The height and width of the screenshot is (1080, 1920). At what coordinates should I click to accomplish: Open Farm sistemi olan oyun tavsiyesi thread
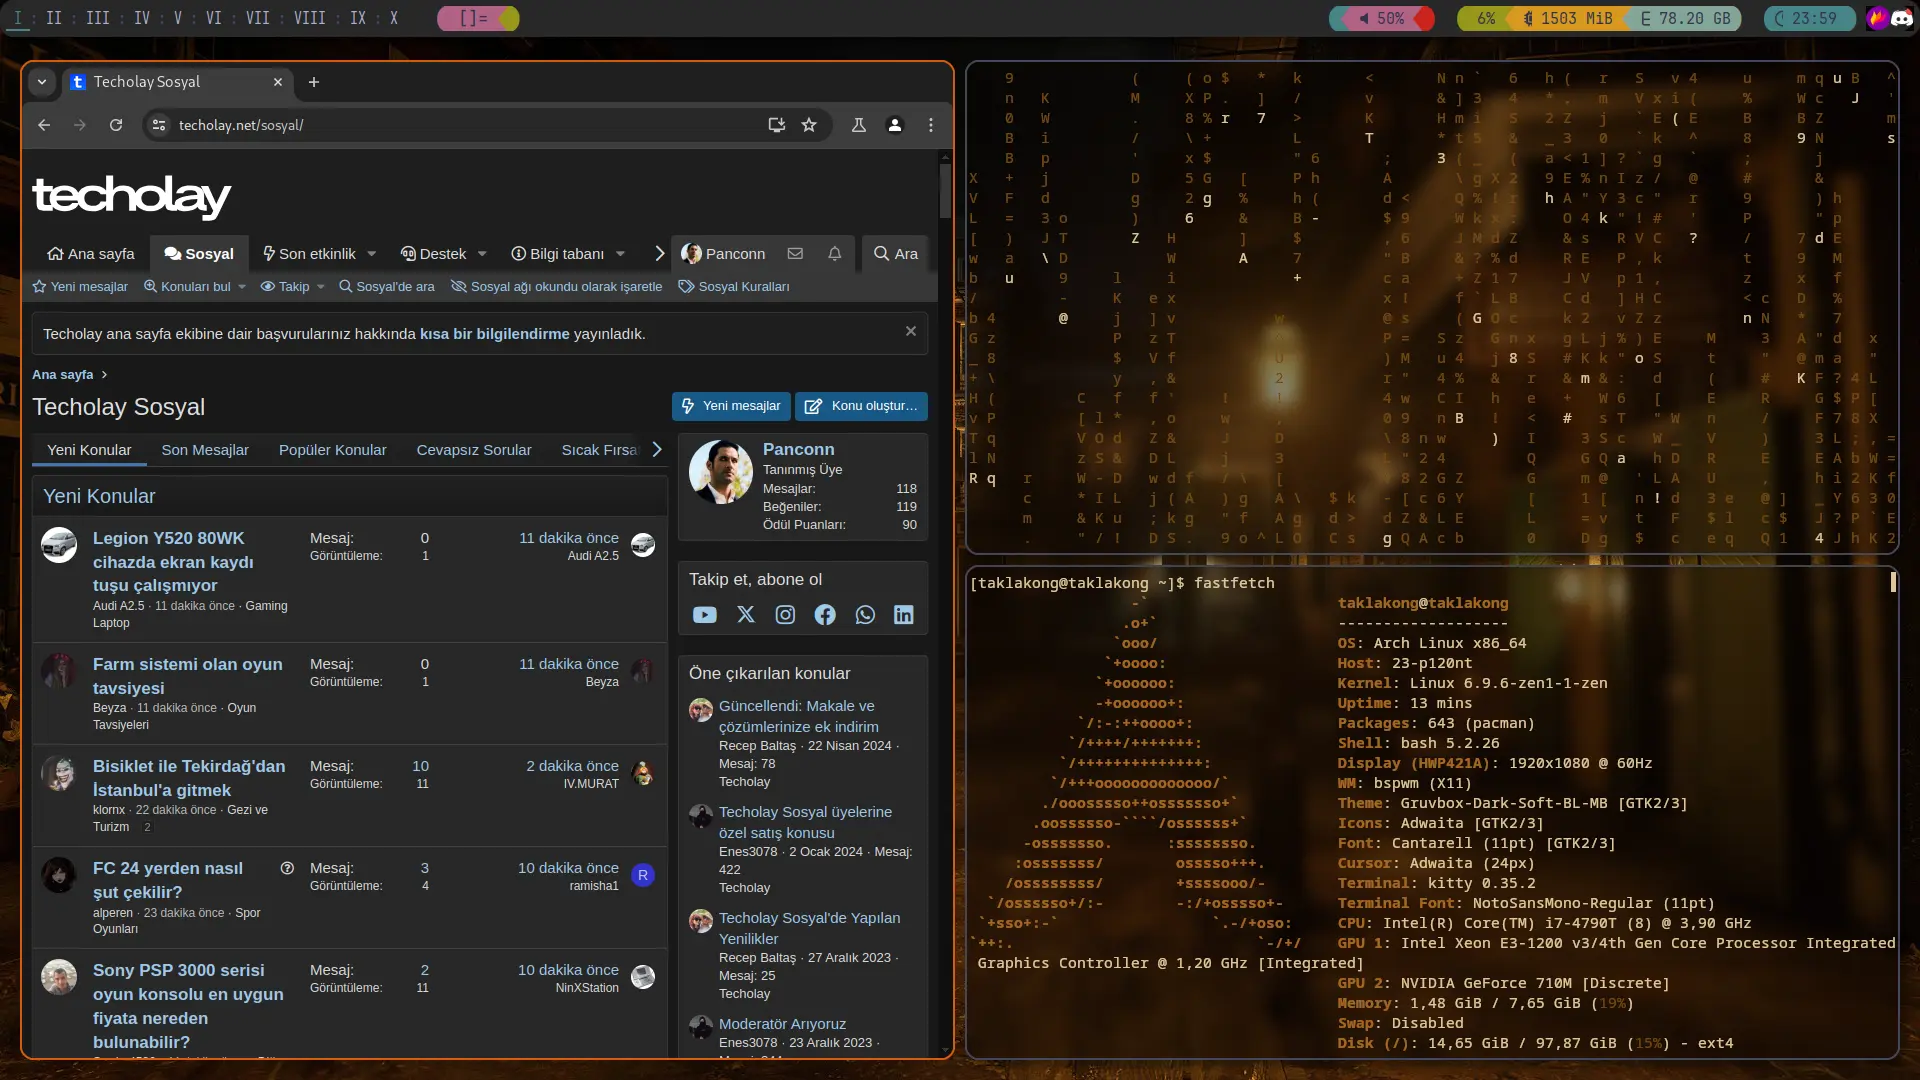point(188,676)
